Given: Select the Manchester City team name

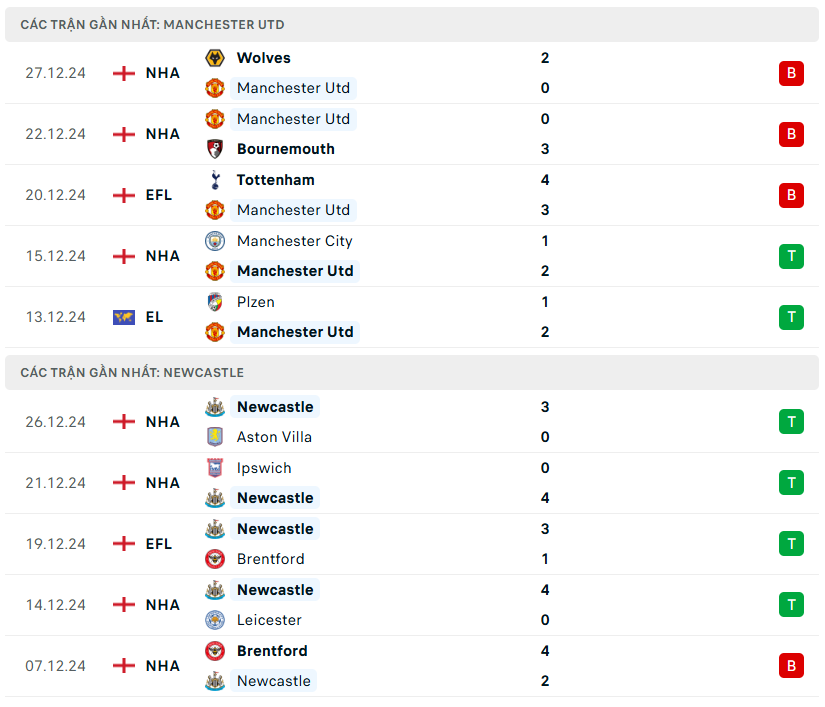Looking at the screenshot, I should tap(294, 241).
